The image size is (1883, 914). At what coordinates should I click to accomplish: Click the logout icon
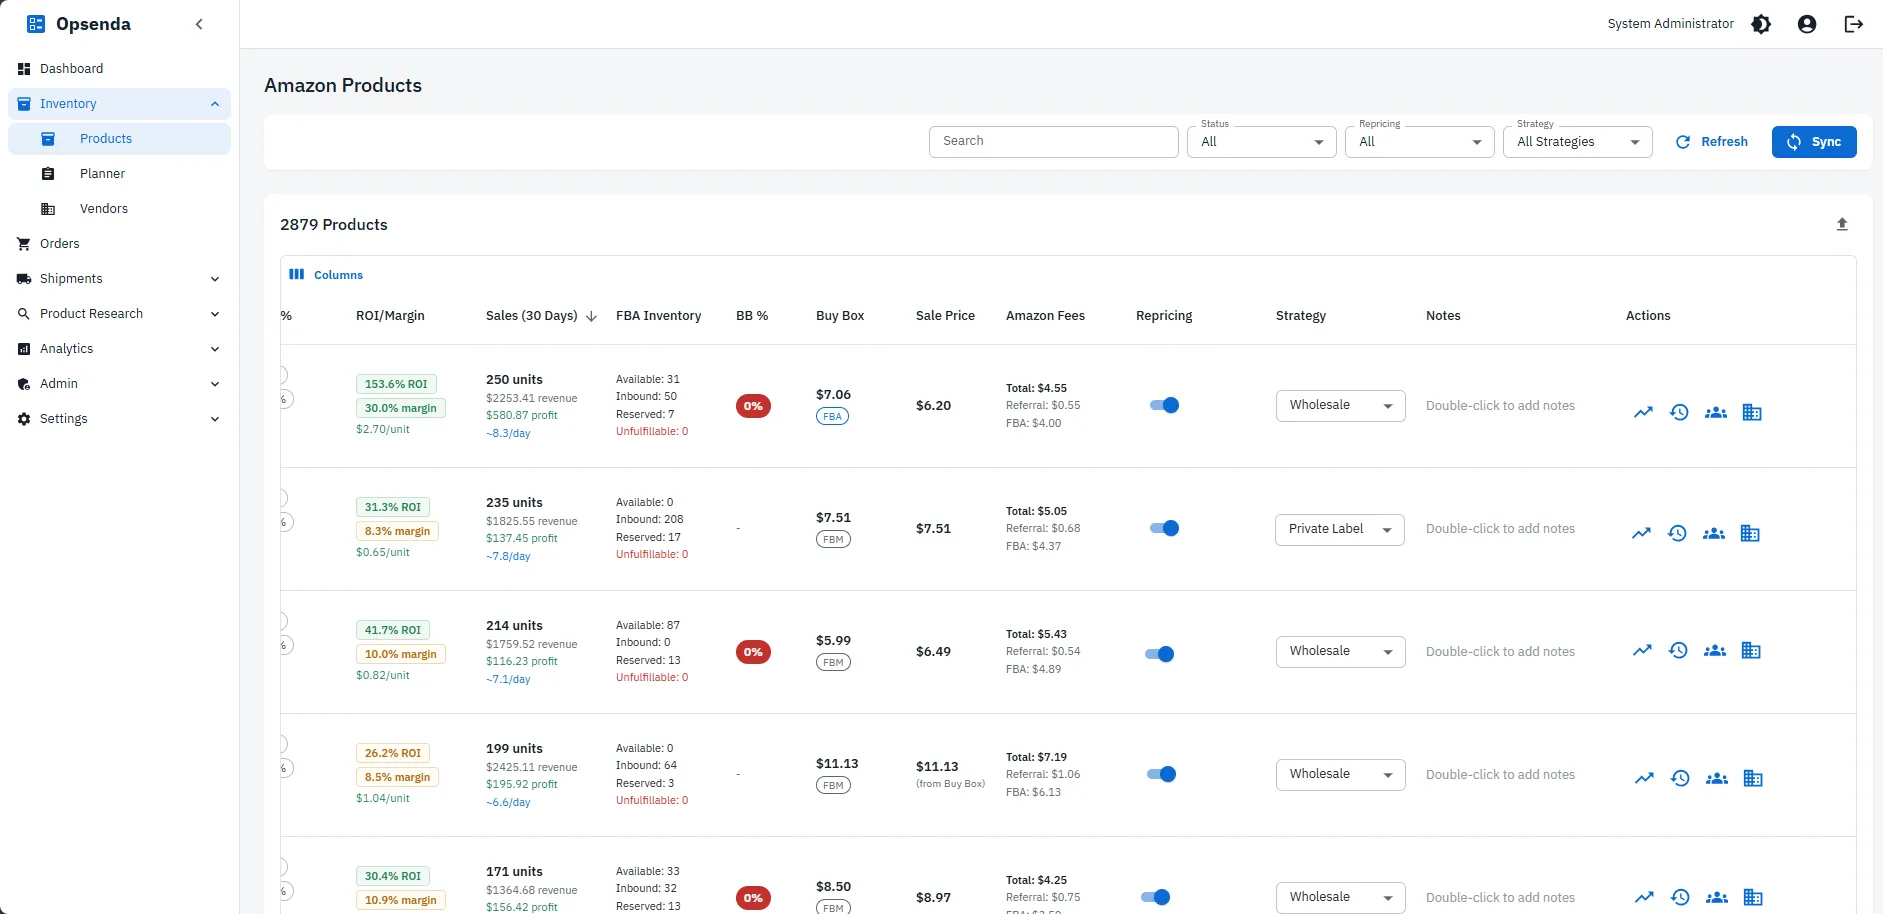[x=1853, y=24]
